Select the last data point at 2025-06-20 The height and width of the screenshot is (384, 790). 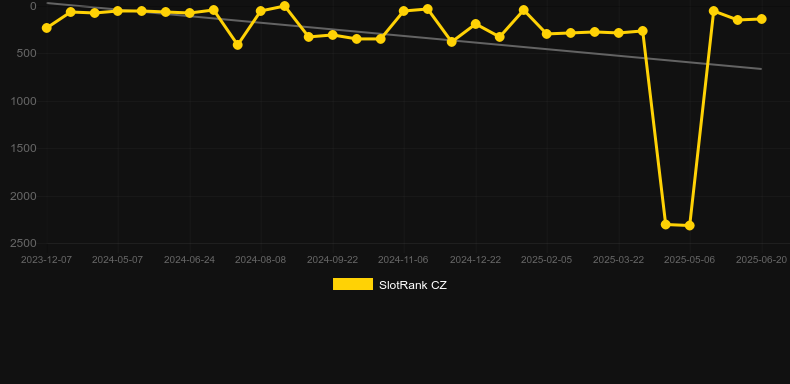point(761,19)
